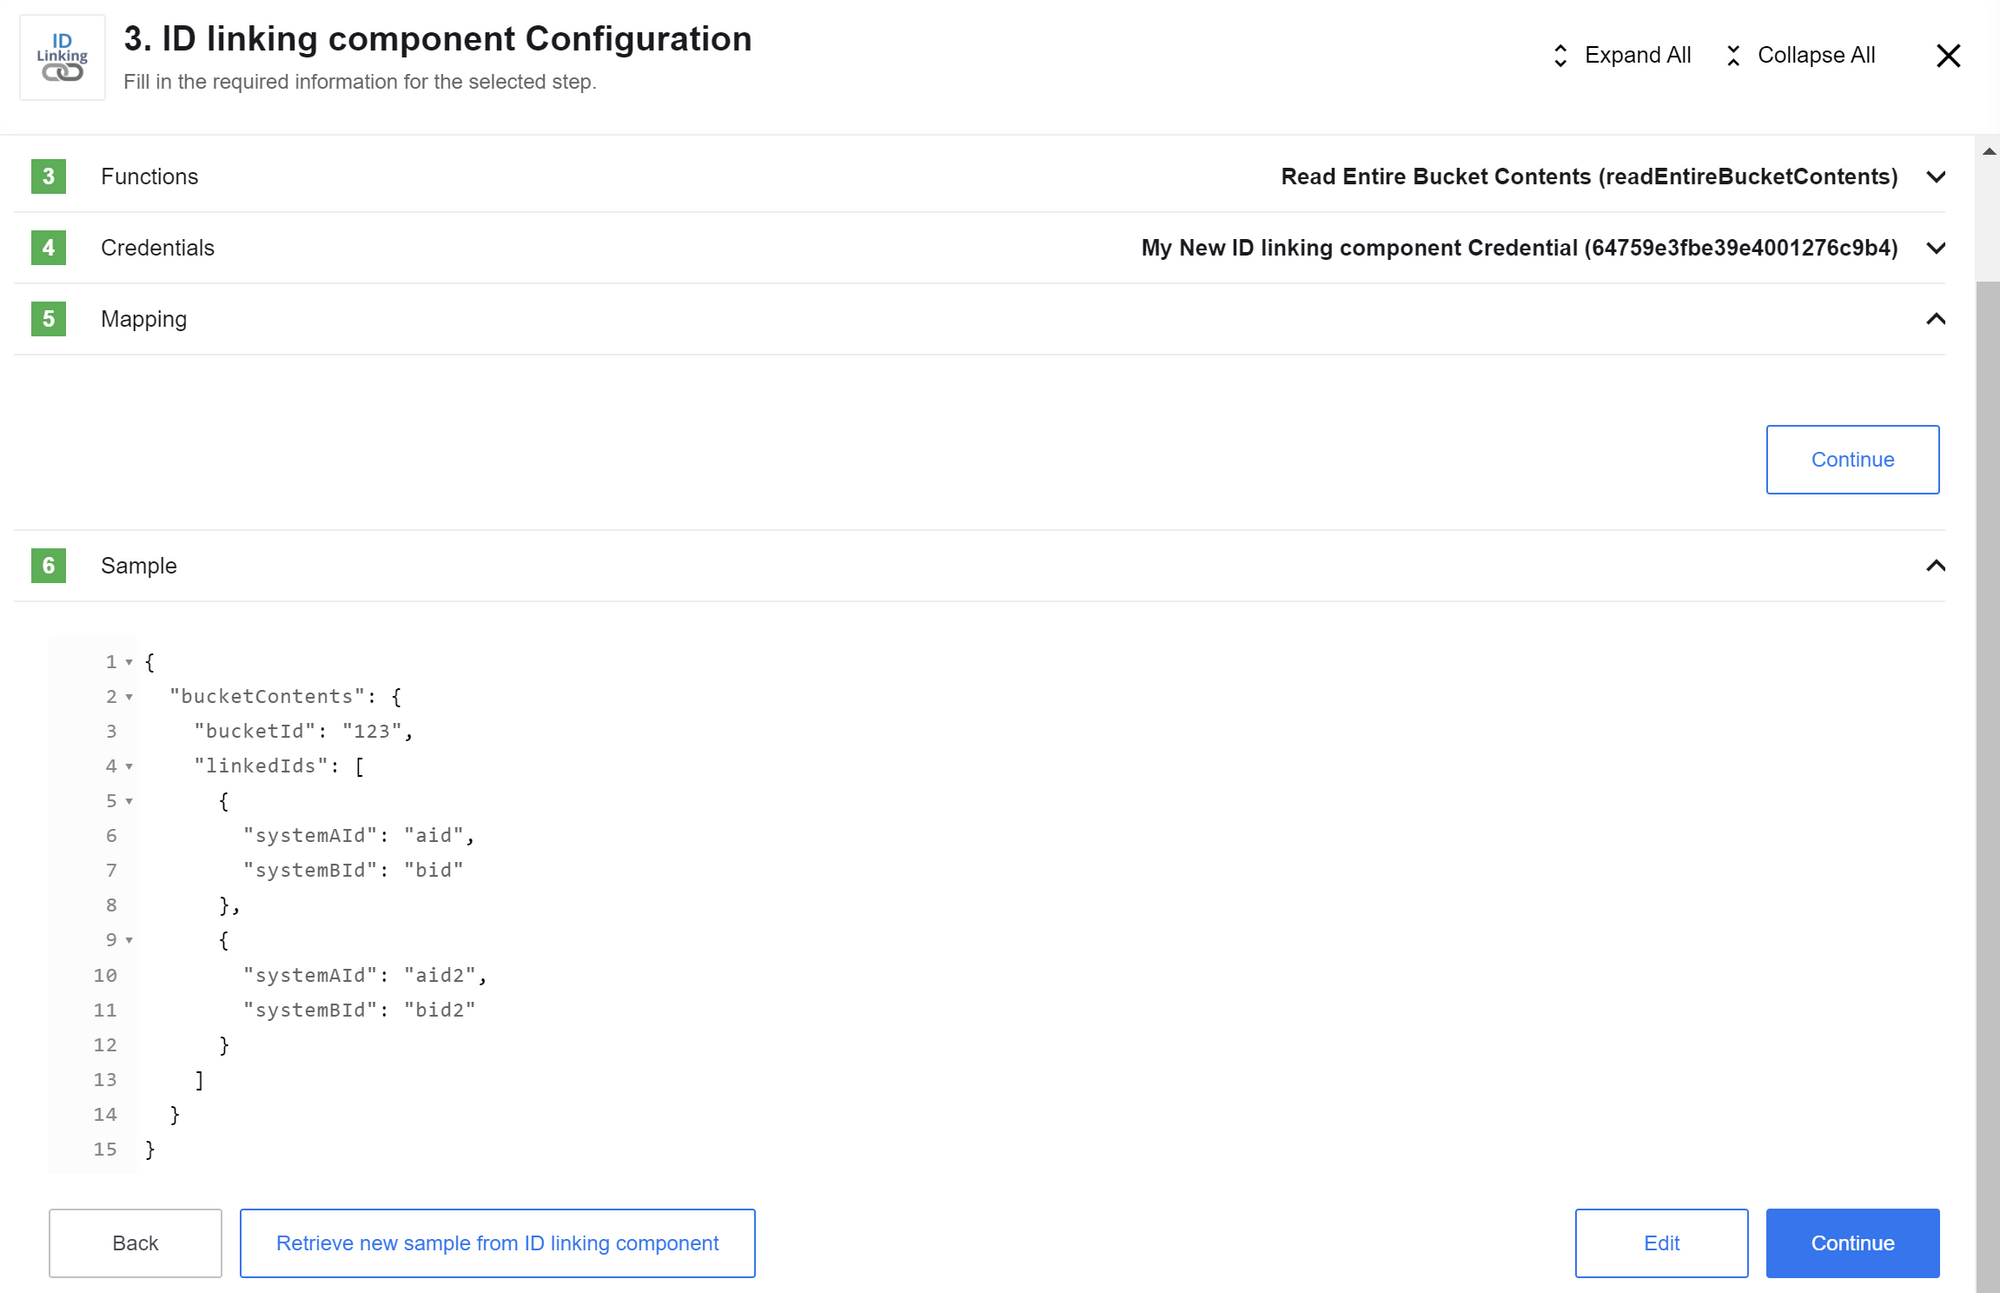Collapse the Mapping section chevron

pos(1936,318)
